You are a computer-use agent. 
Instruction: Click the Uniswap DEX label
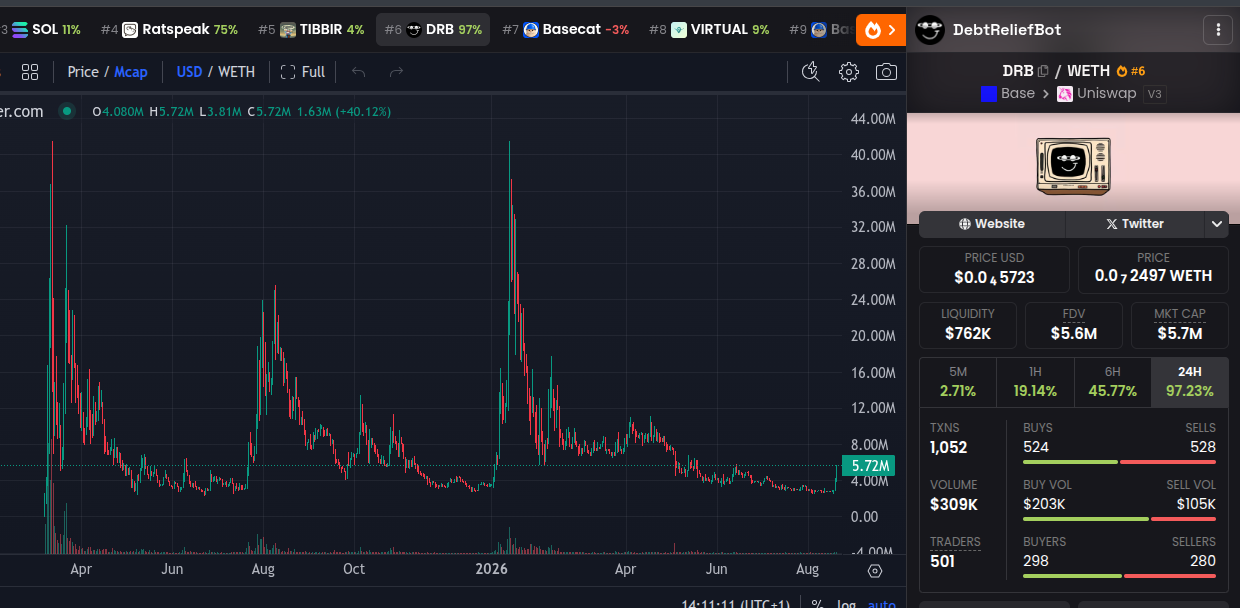pos(1106,94)
